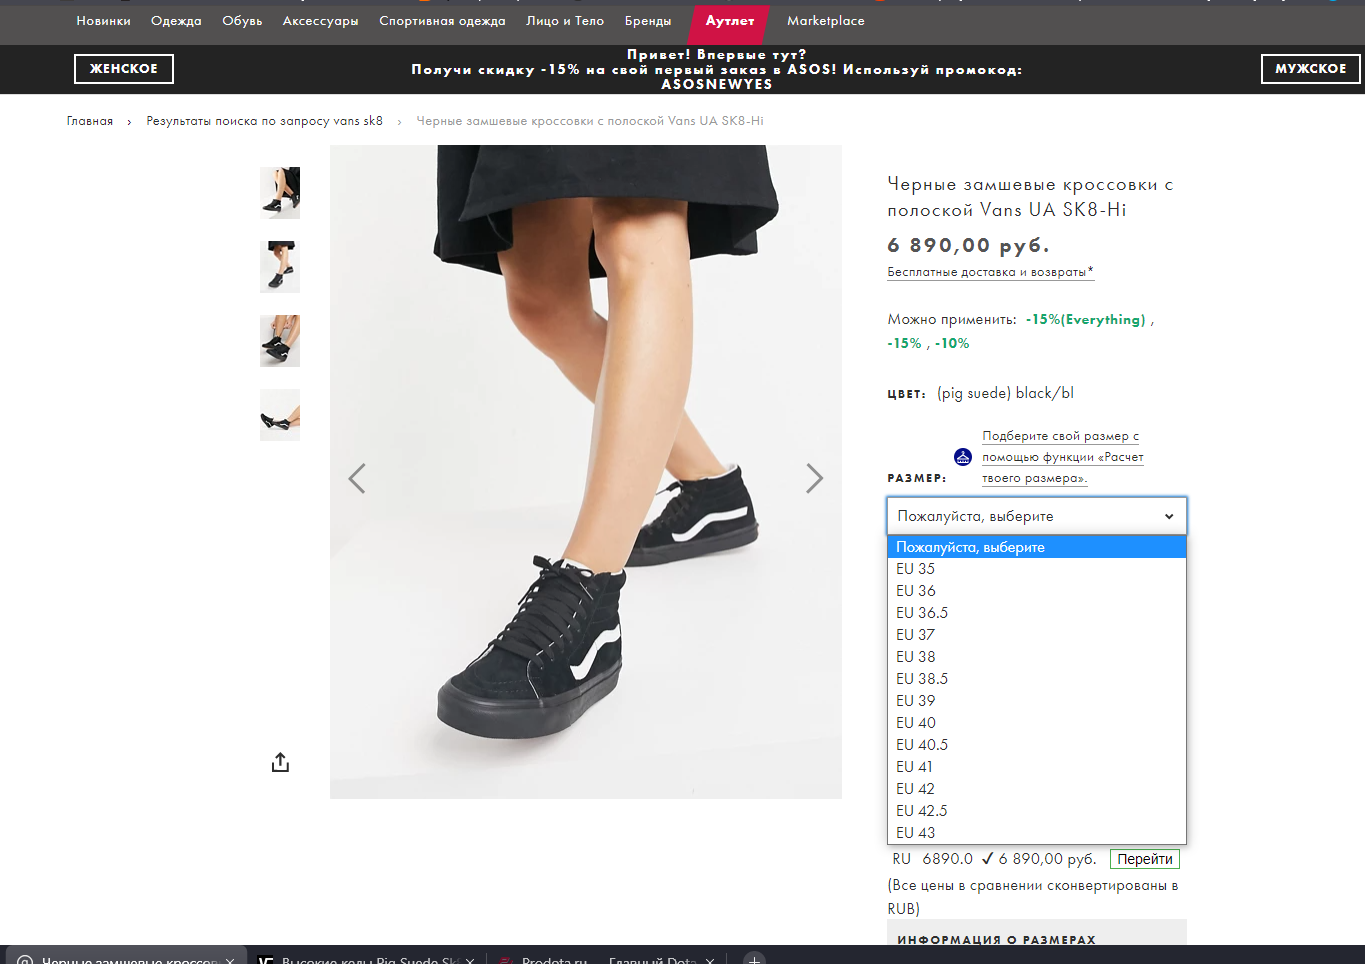Choose size EU 38.5 from list

tap(922, 679)
